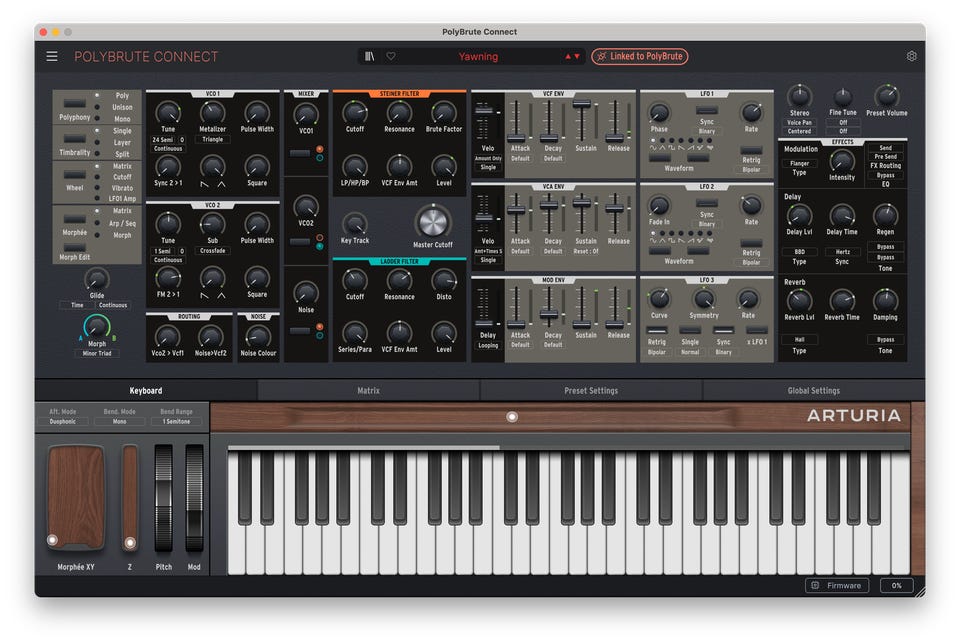Image resolution: width=960 pixels, height=643 pixels.
Task: Click the preset name Yawning
Action: tap(478, 56)
